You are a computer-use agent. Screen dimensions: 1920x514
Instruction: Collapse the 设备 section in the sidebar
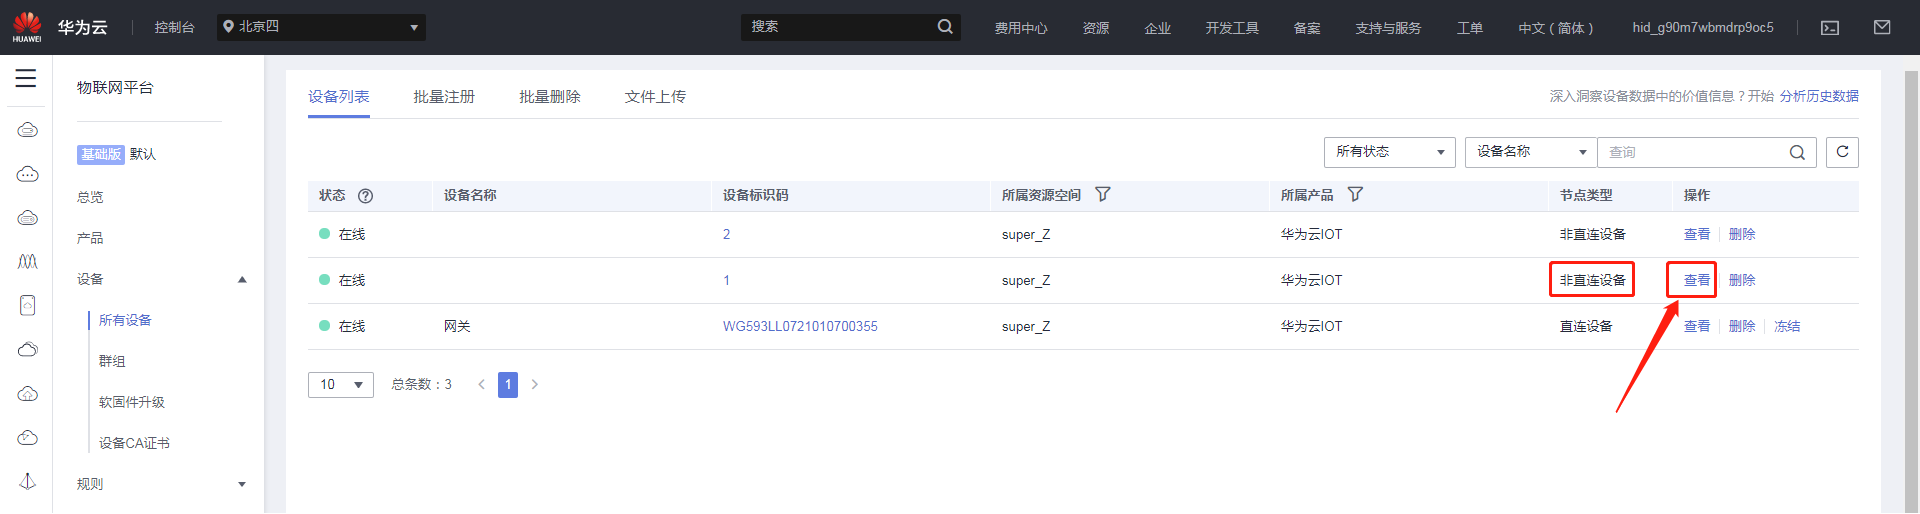pyautogui.click(x=241, y=280)
